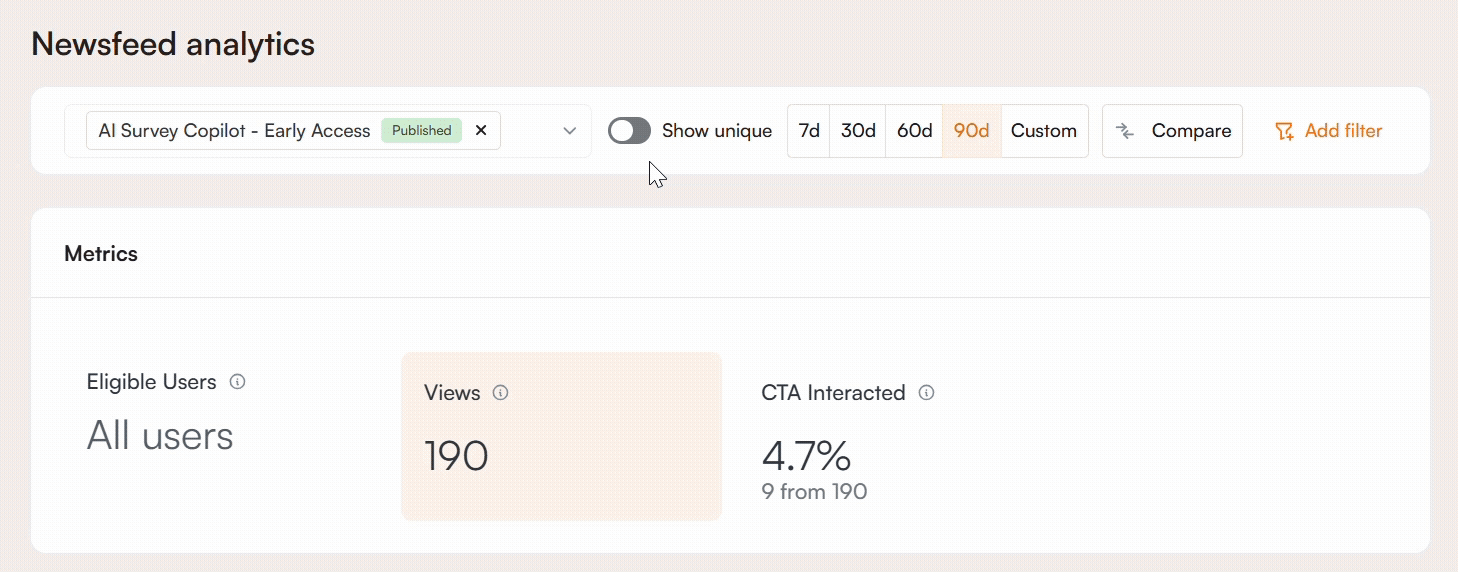Click the orange filter funnel icon

coord(1284,131)
